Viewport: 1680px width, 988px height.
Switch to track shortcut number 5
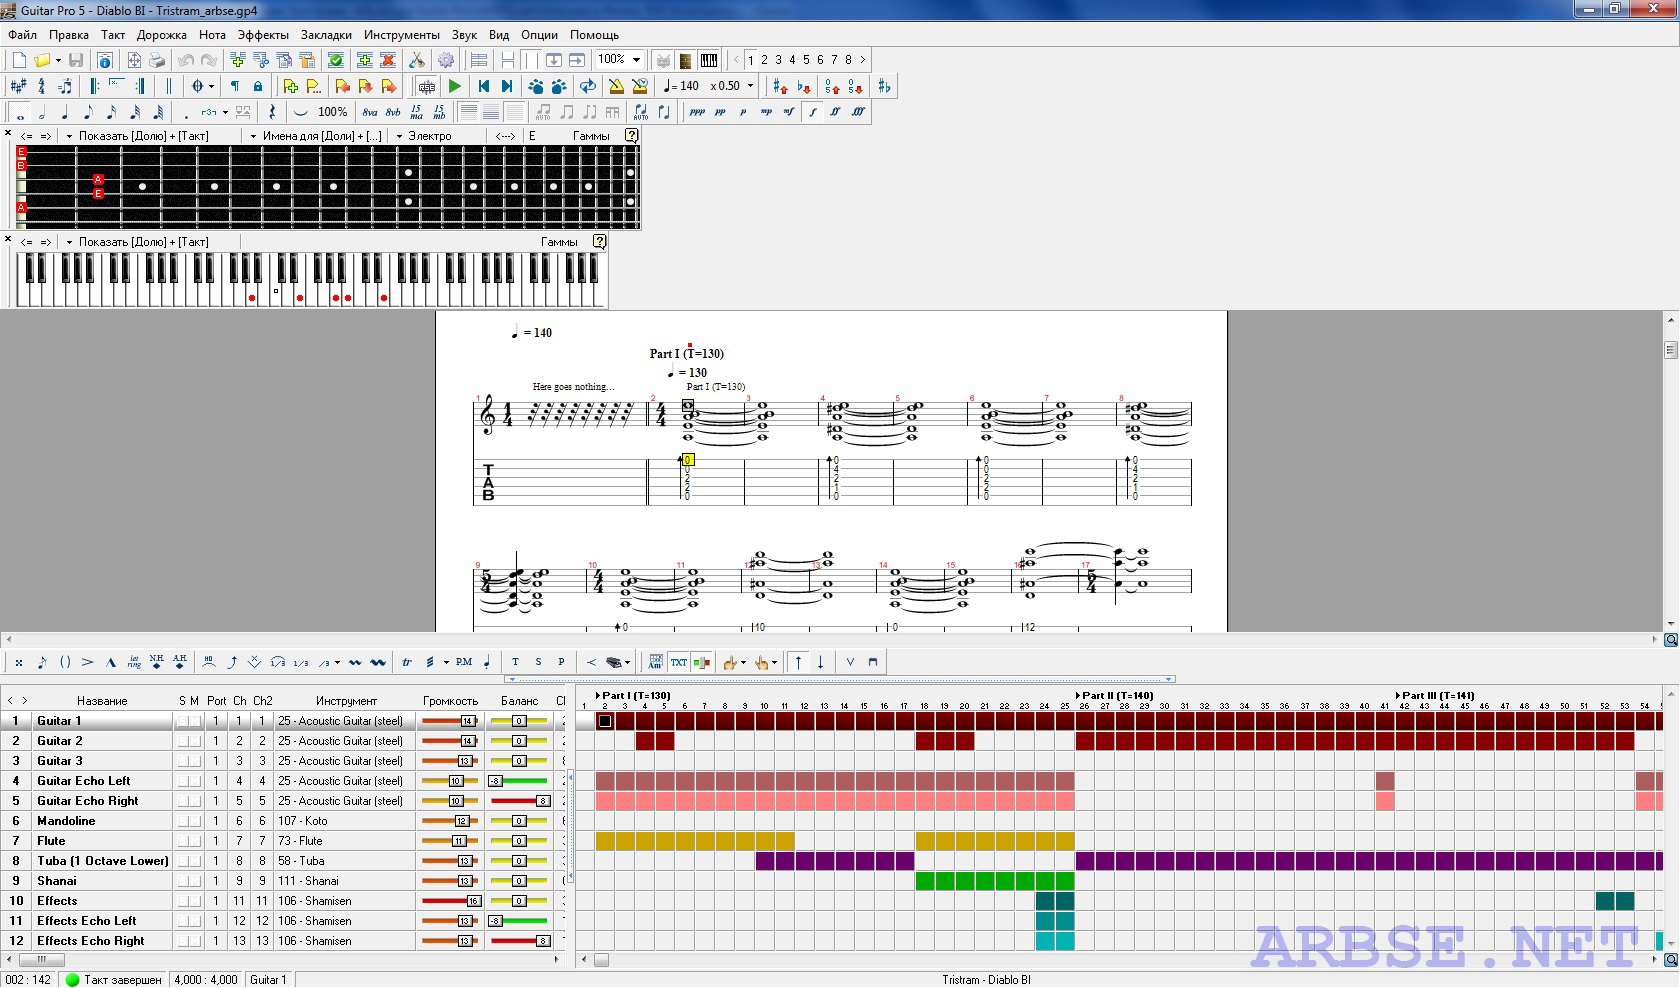pyautogui.click(x=806, y=60)
